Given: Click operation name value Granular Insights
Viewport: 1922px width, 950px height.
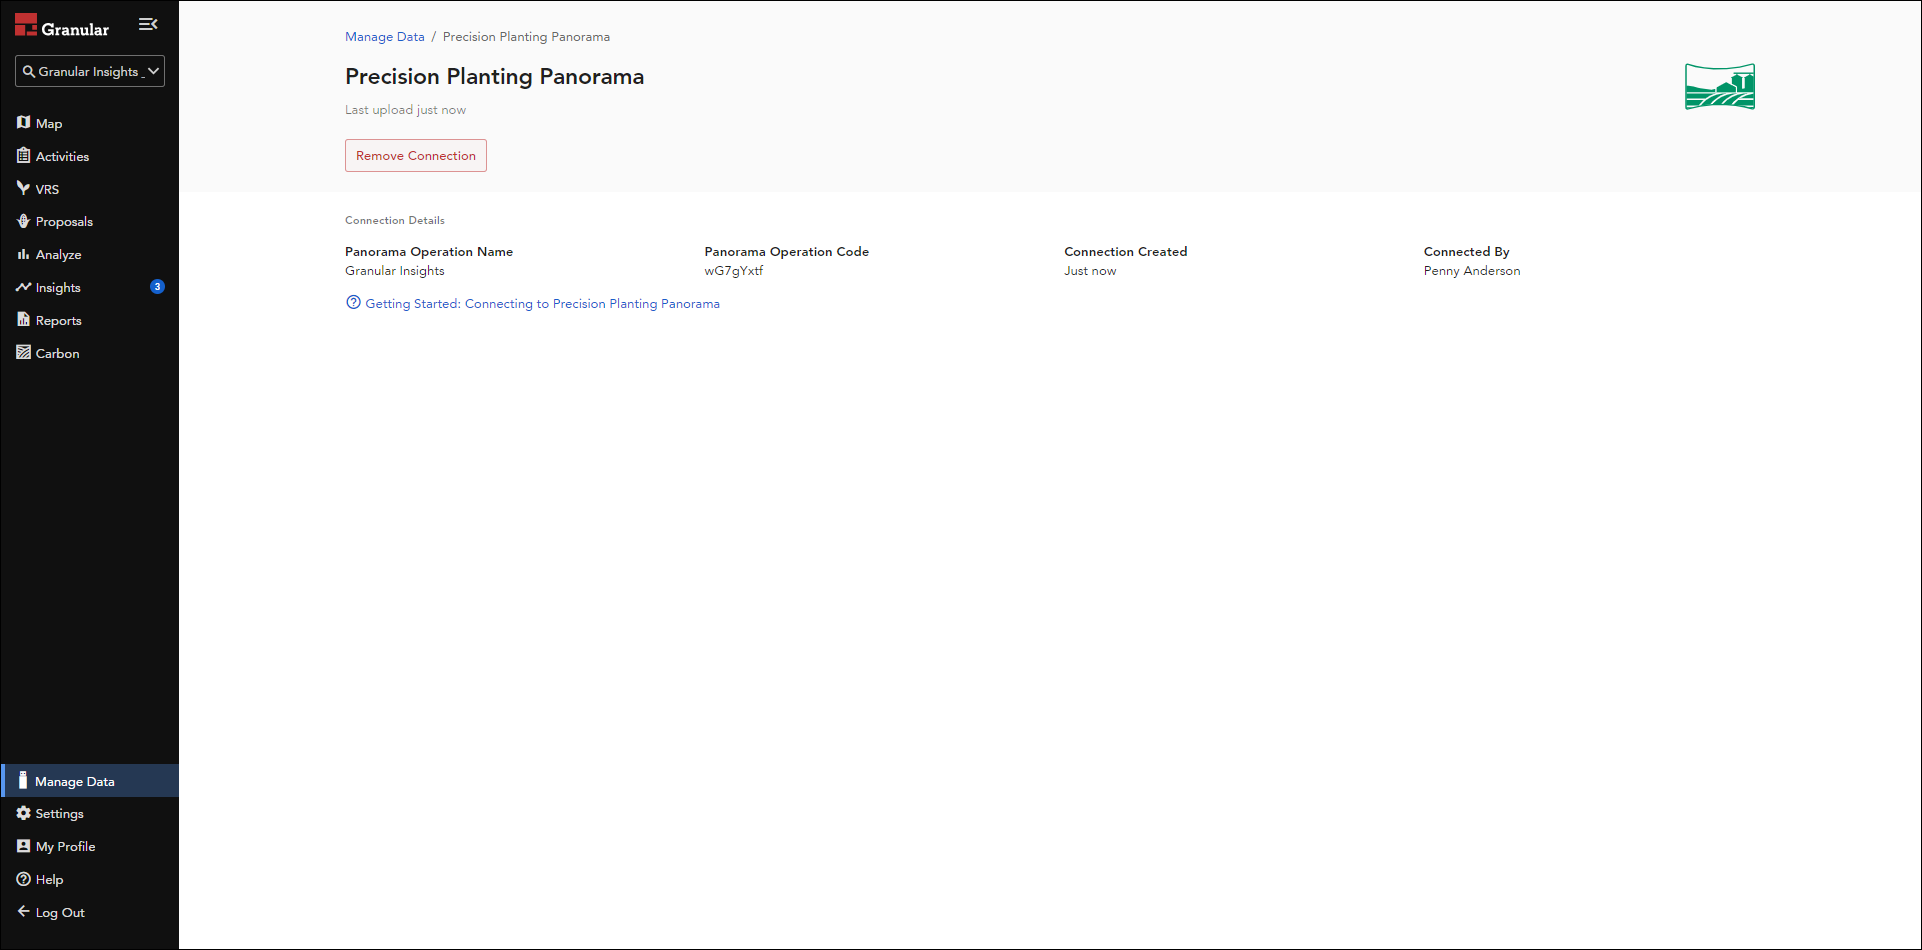Looking at the screenshot, I should [x=395, y=271].
